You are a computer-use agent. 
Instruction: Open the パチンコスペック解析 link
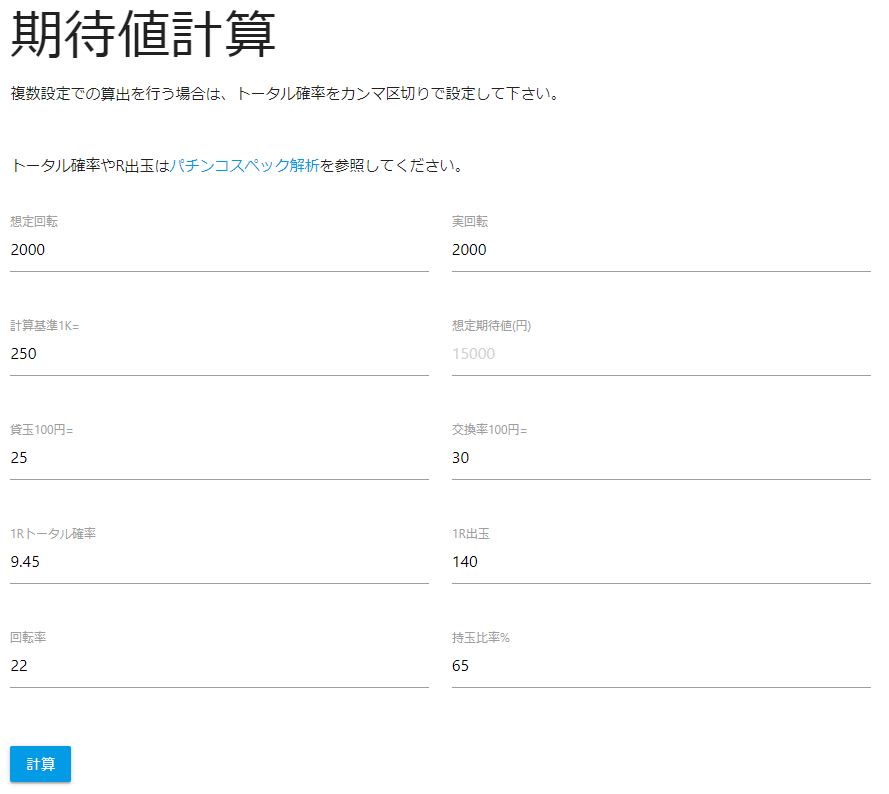245,166
